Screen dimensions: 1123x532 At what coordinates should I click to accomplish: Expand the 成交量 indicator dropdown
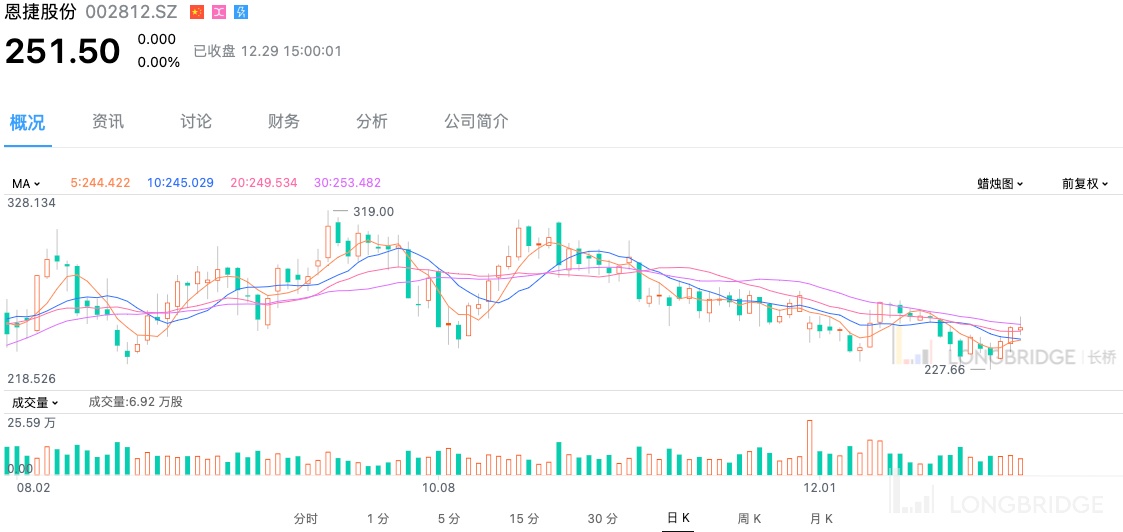34,402
